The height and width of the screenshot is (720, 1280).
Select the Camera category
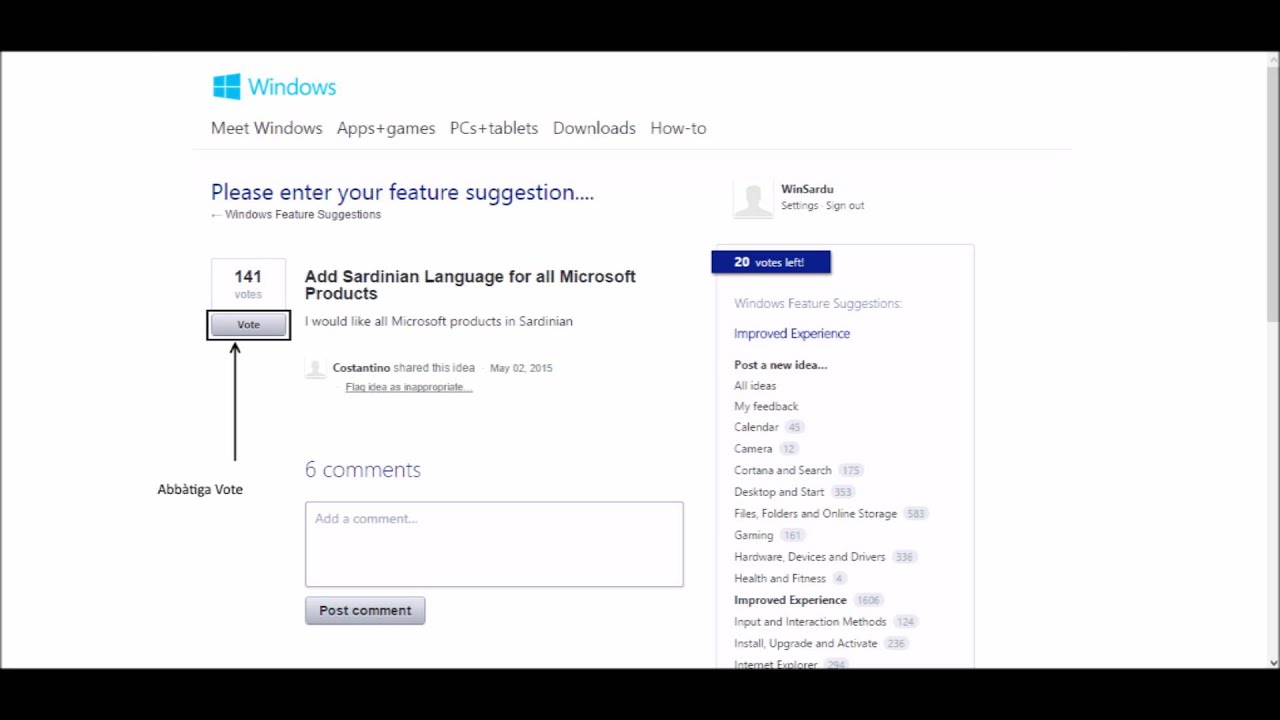pyautogui.click(x=753, y=449)
